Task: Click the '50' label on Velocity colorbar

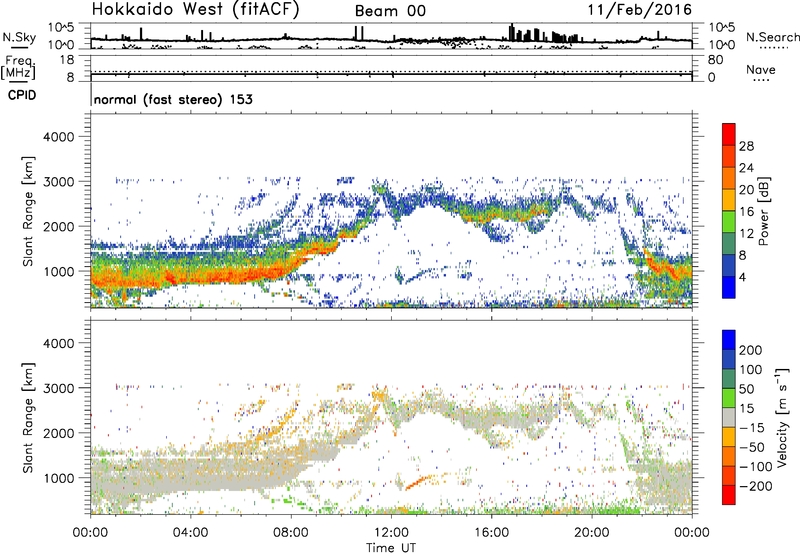Action: pyautogui.click(x=746, y=389)
